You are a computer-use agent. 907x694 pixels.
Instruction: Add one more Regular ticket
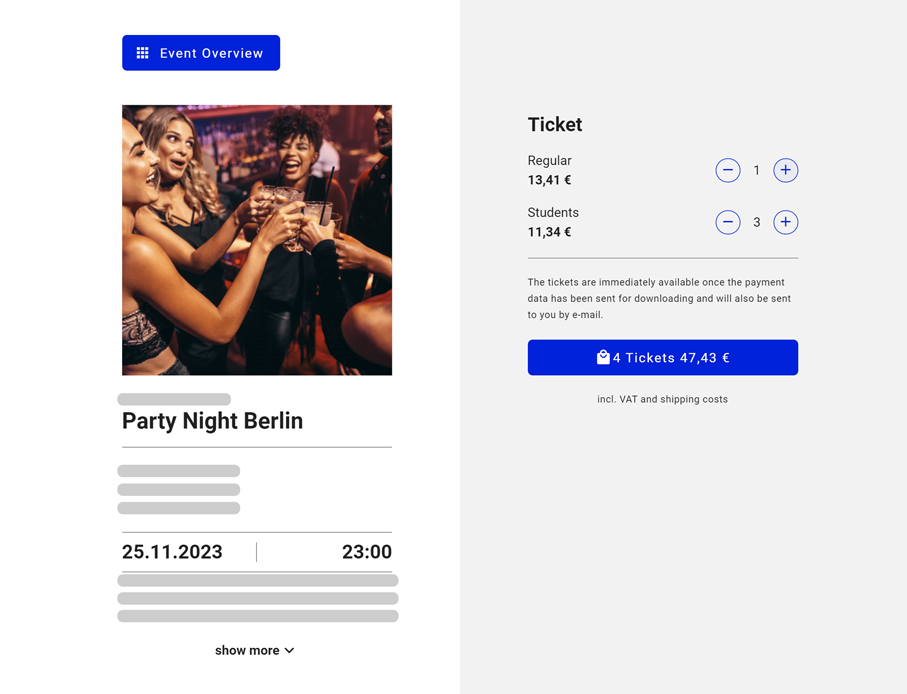click(786, 170)
